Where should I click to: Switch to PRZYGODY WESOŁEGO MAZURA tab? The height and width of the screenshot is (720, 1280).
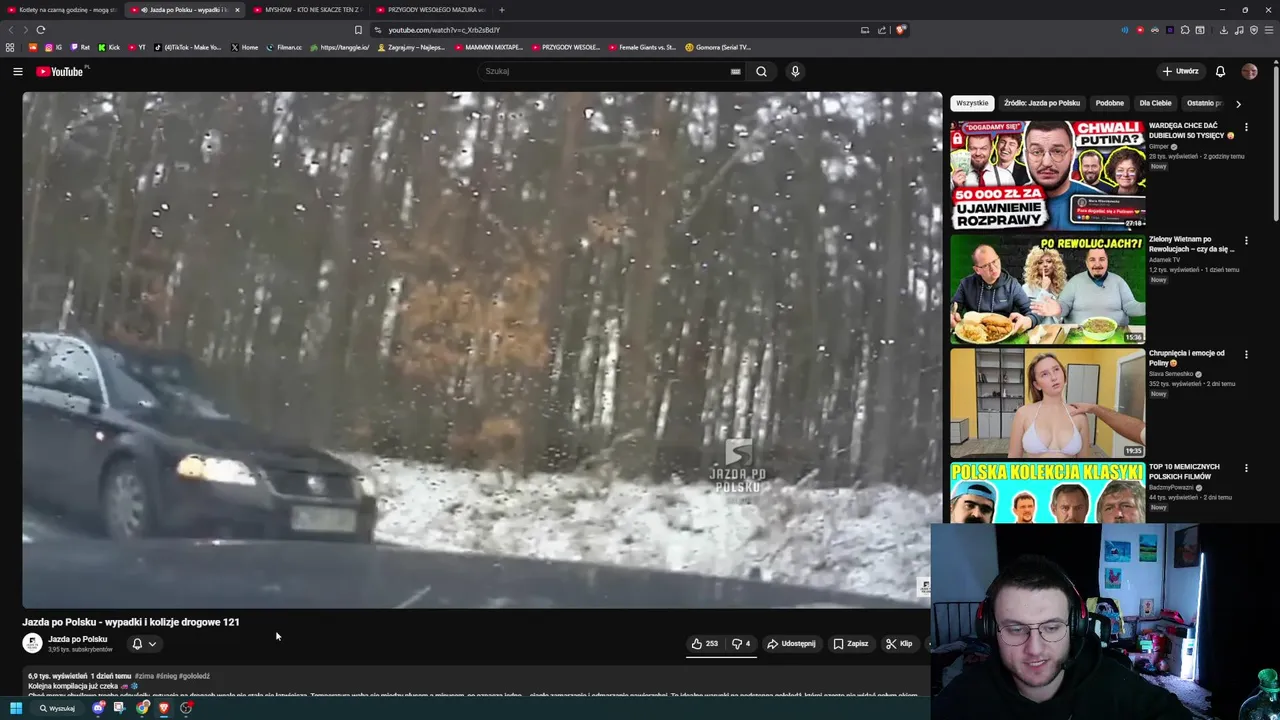[430, 10]
